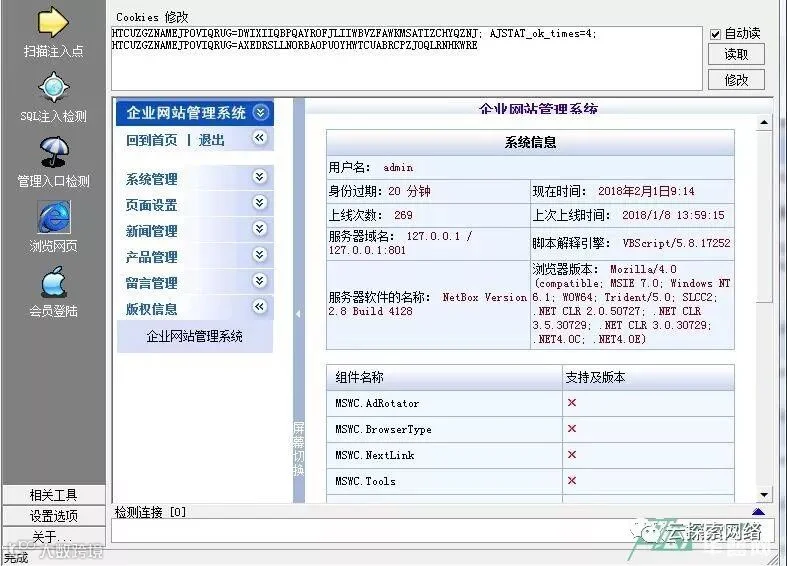
Task: Click the red X beside MSWC.Tools
Action: 572,481
